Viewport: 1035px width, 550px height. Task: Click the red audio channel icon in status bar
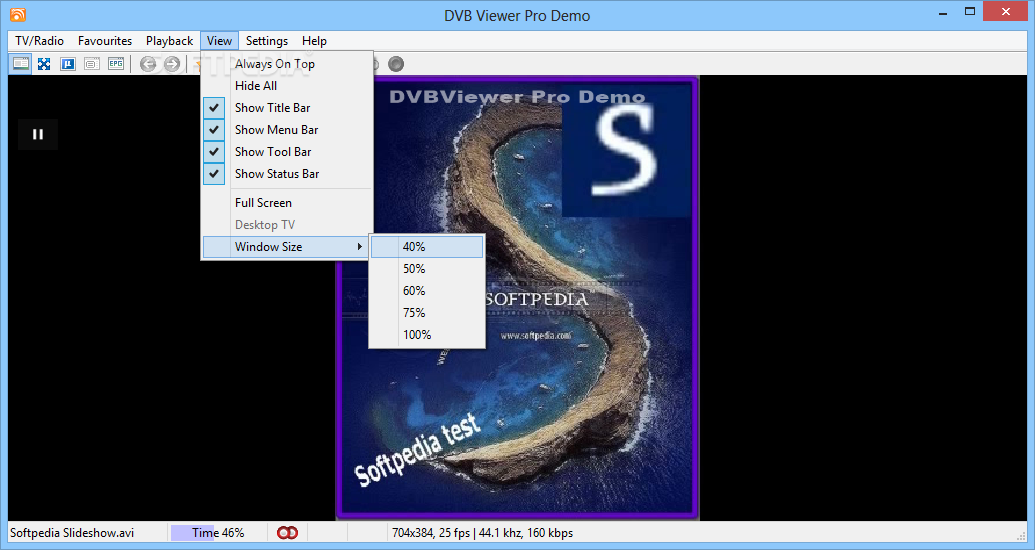[287, 532]
